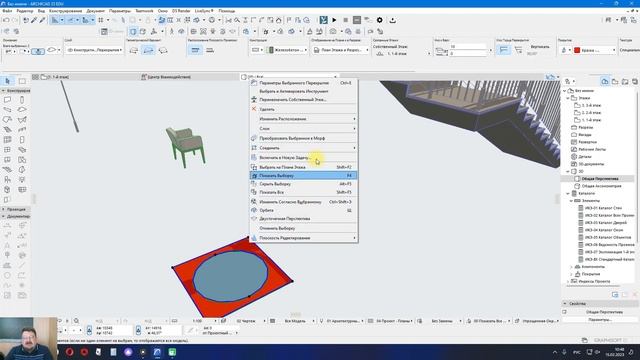Click the green app icon in the taskbar
Image resolution: width=640 pixels, height=360 pixels.
click(172, 352)
